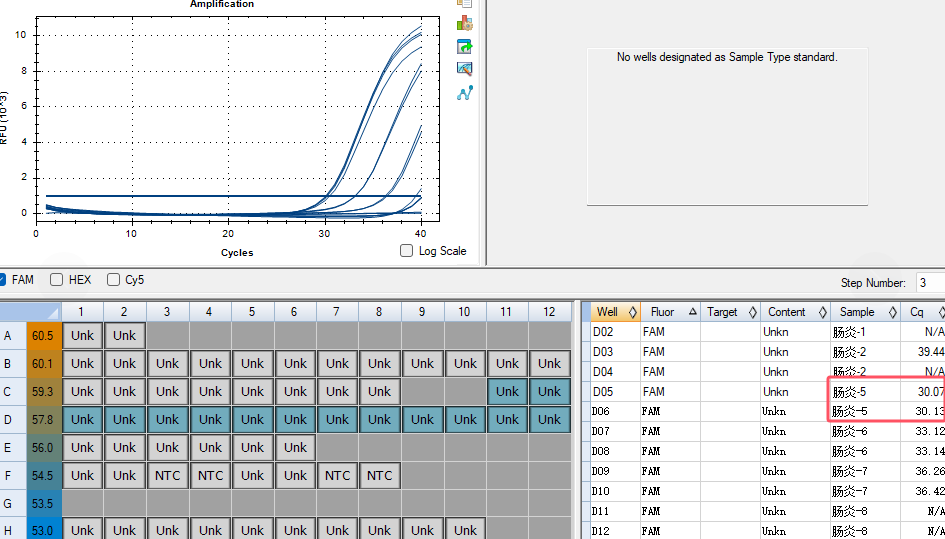Select table row for well D05

pyautogui.click(x=768, y=392)
